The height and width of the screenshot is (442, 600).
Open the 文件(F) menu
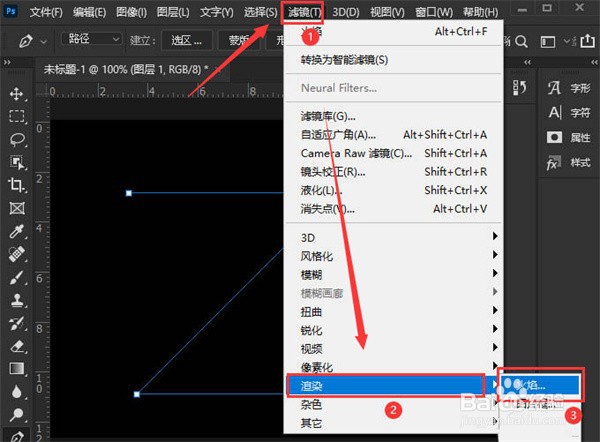pos(46,12)
